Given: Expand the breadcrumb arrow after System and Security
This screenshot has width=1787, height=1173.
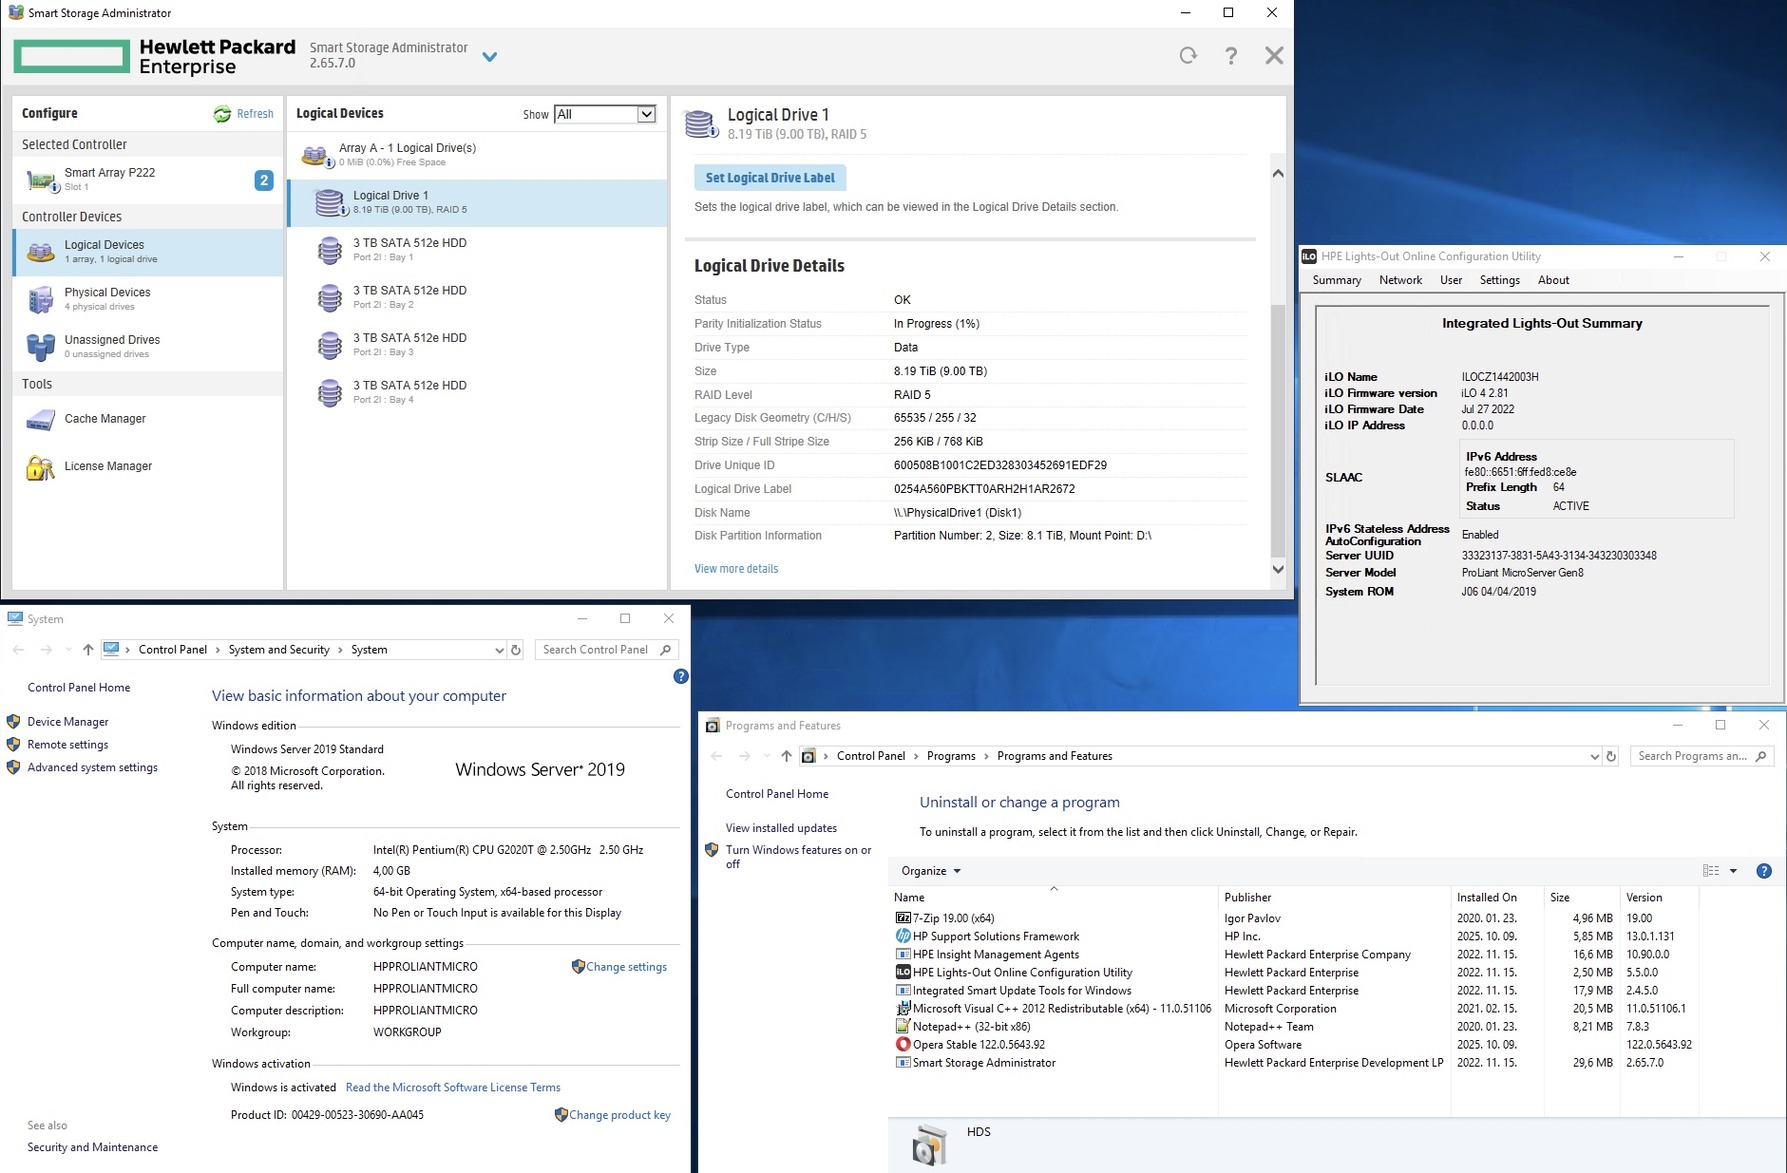Looking at the screenshot, I should pos(340,650).
